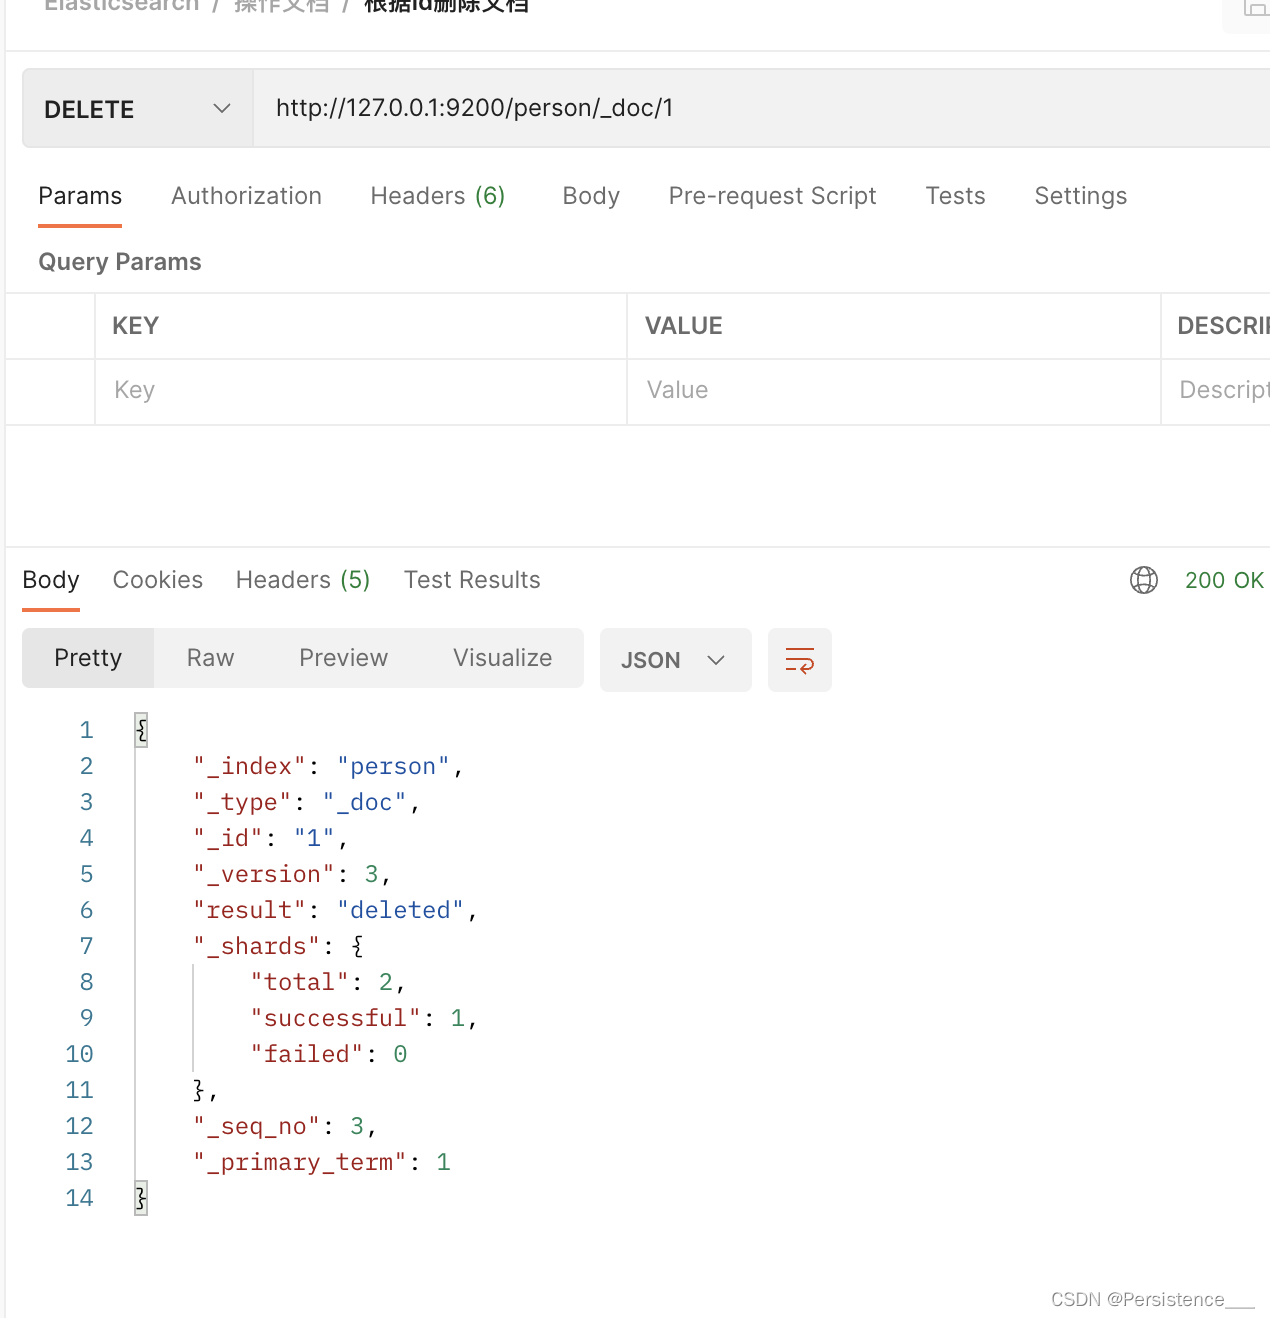
Task: Toggle the wrap lines icon
Action: tap(800, 660)
